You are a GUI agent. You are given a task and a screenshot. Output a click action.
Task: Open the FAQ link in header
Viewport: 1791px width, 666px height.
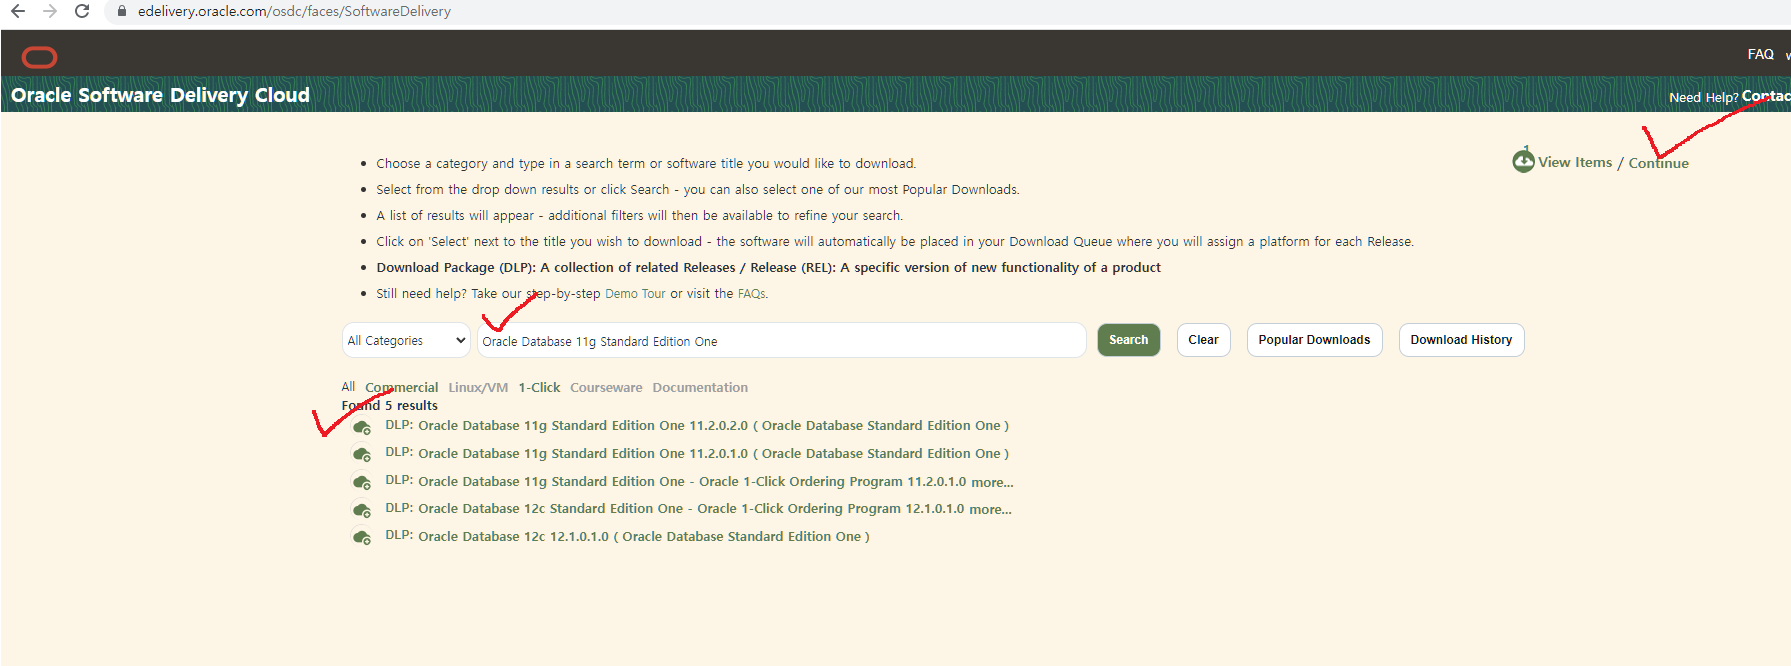1760,54
